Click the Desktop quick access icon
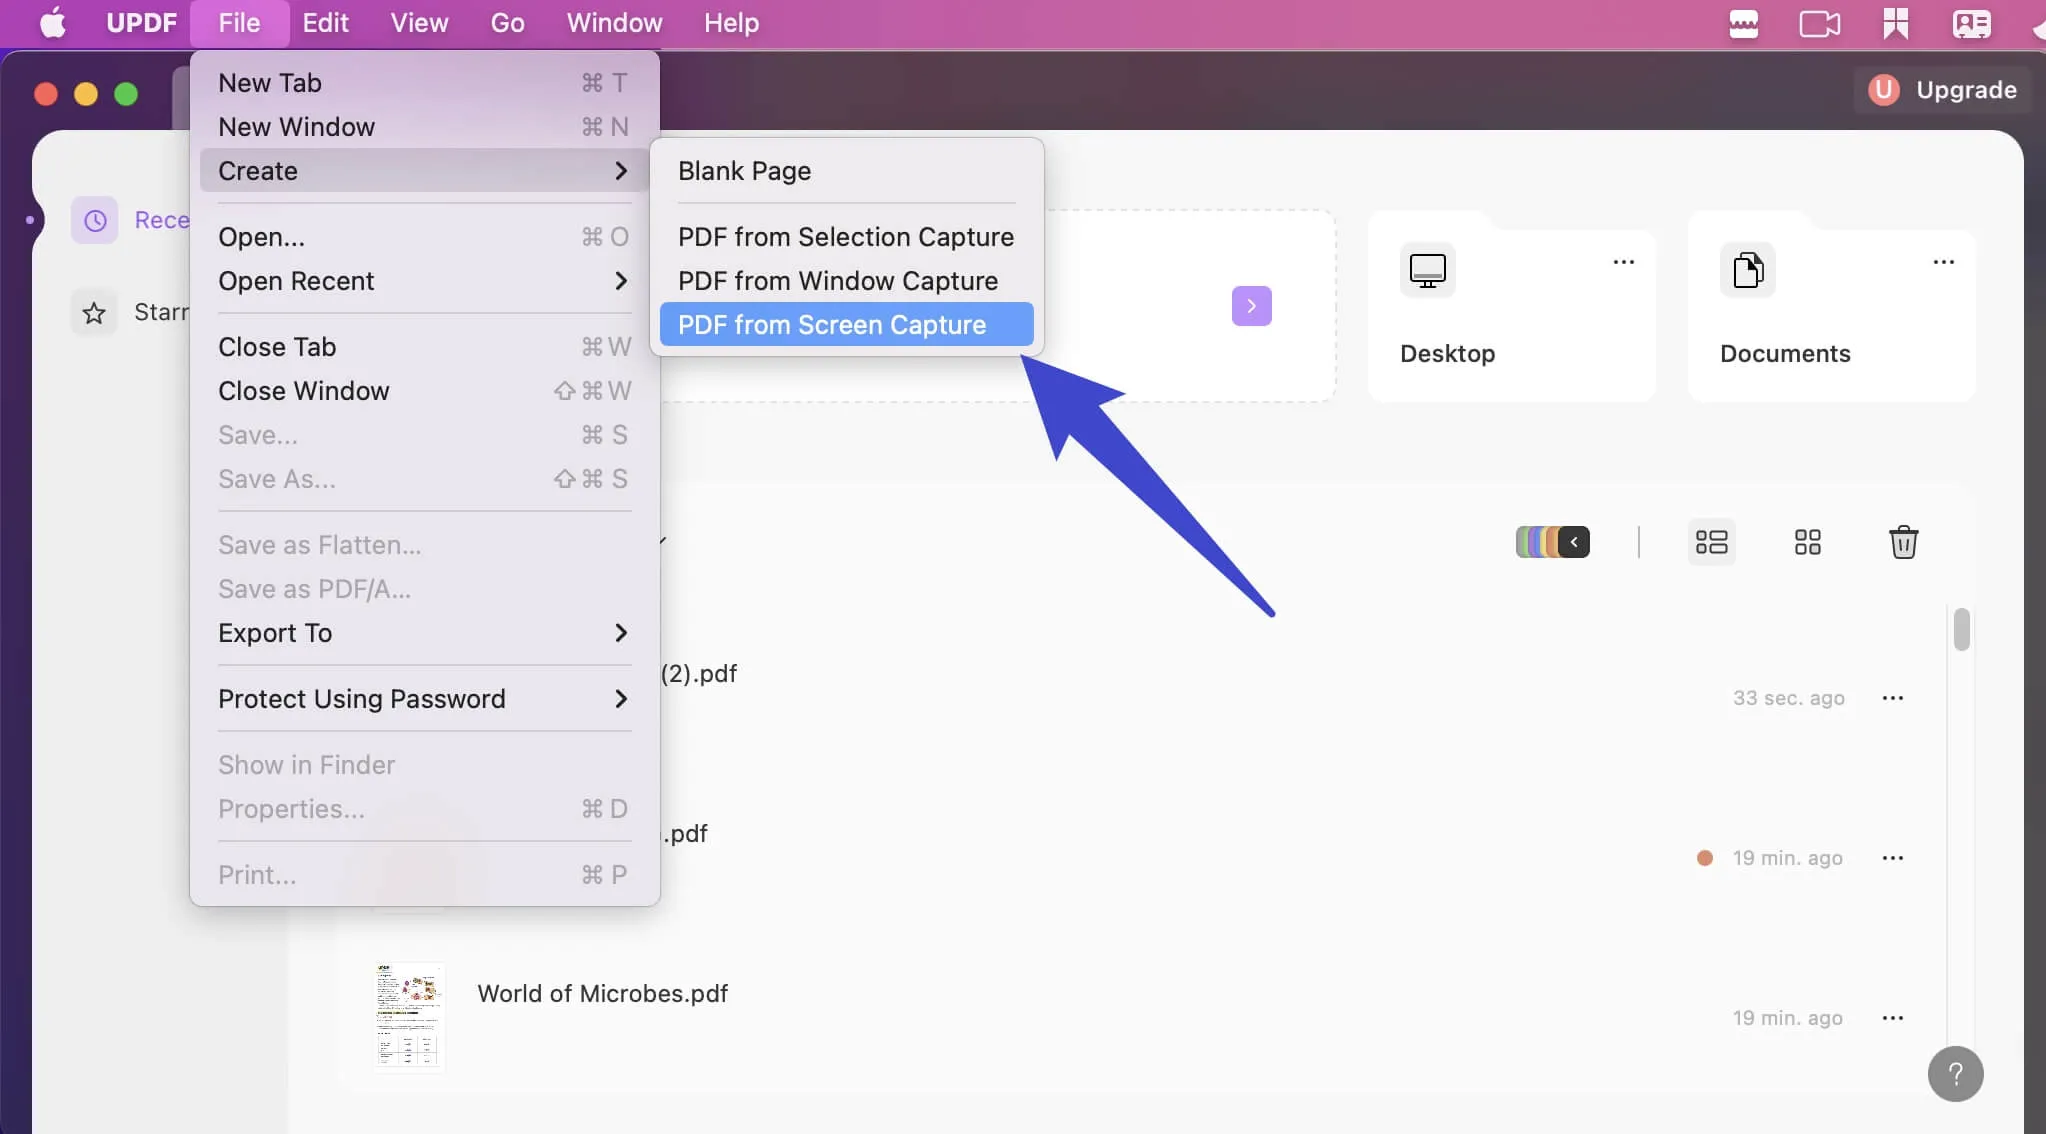This screenshot has width=2046, height=1134. (1426, 268)
